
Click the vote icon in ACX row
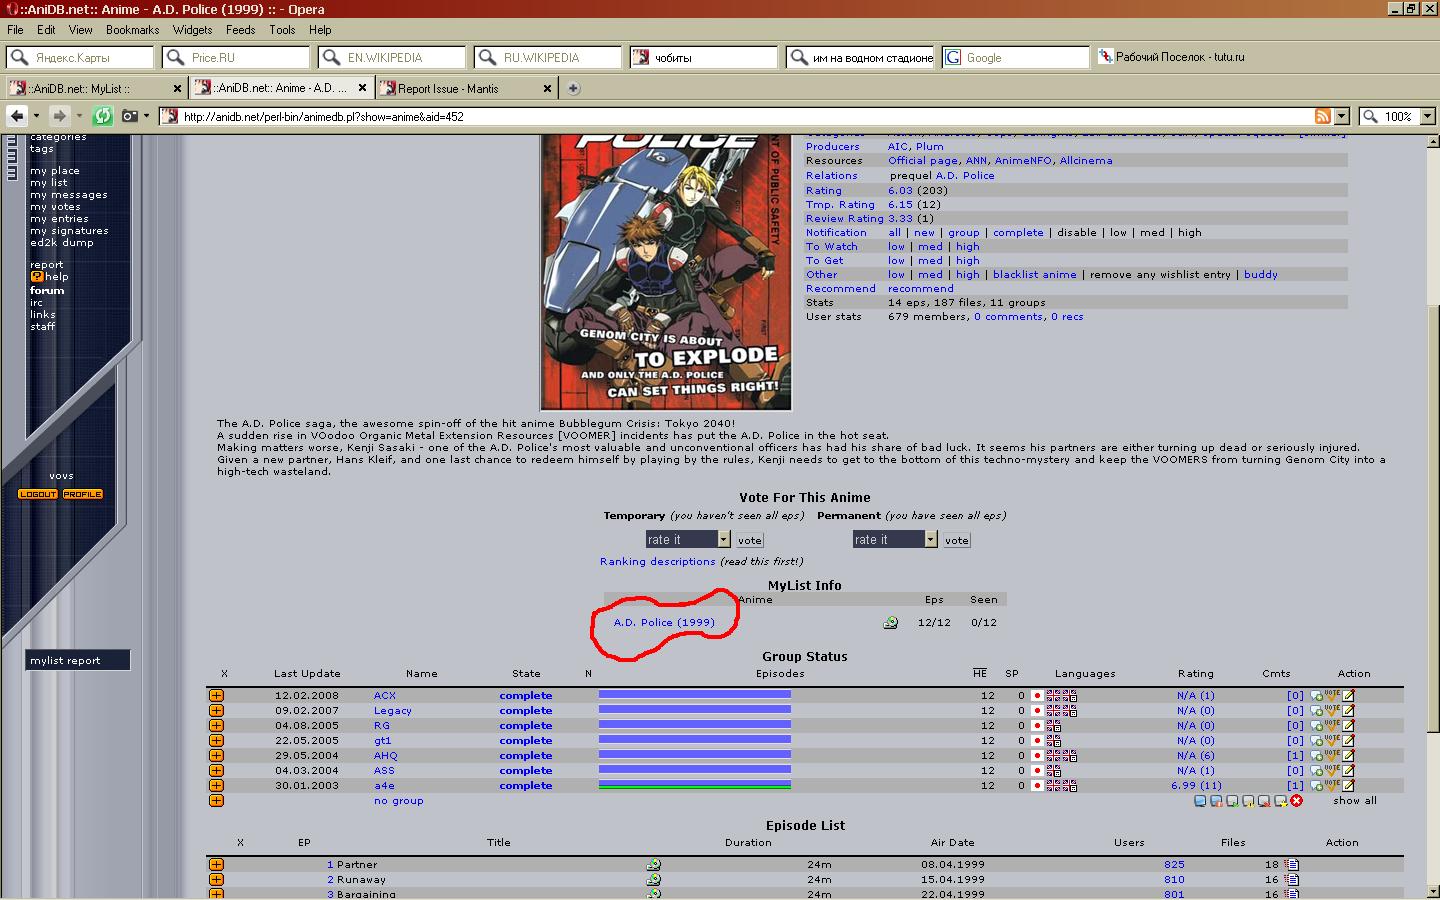click(1332, 695)
